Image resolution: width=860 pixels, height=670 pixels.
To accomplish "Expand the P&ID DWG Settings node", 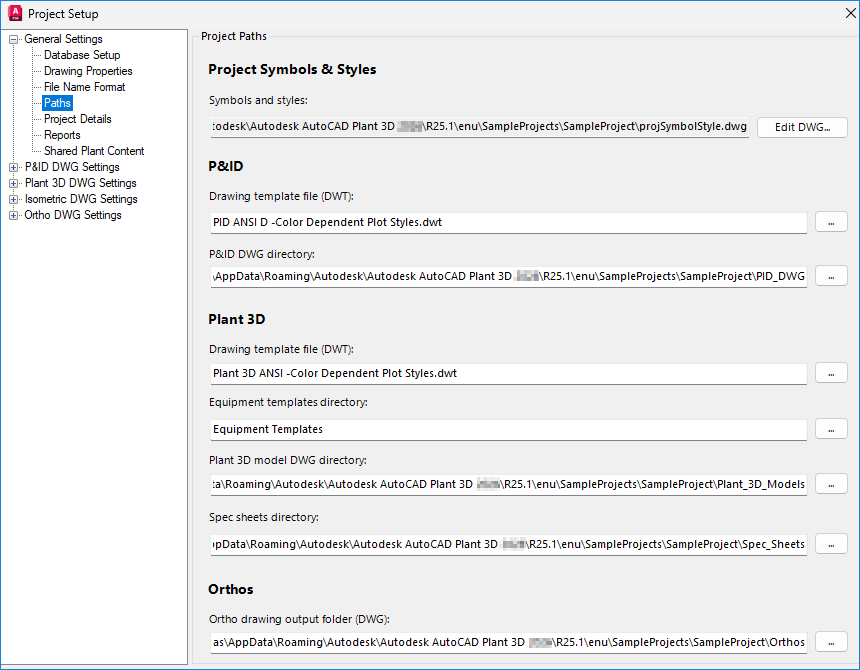I will [13, 167].
